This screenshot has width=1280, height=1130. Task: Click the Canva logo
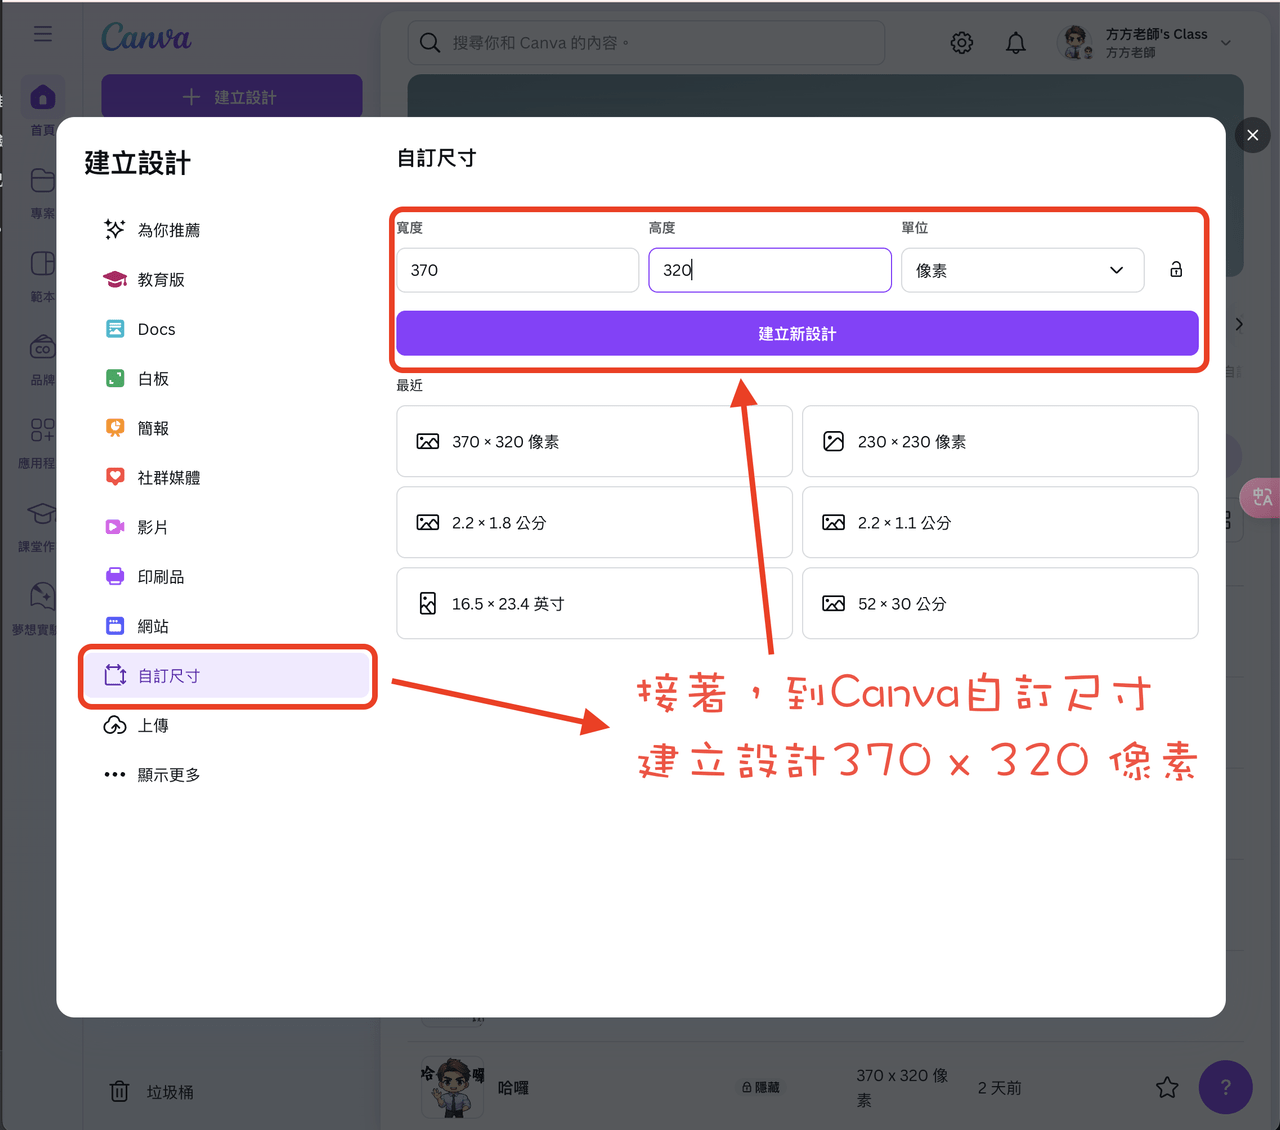pyautogui.click(x=146, y=38)
